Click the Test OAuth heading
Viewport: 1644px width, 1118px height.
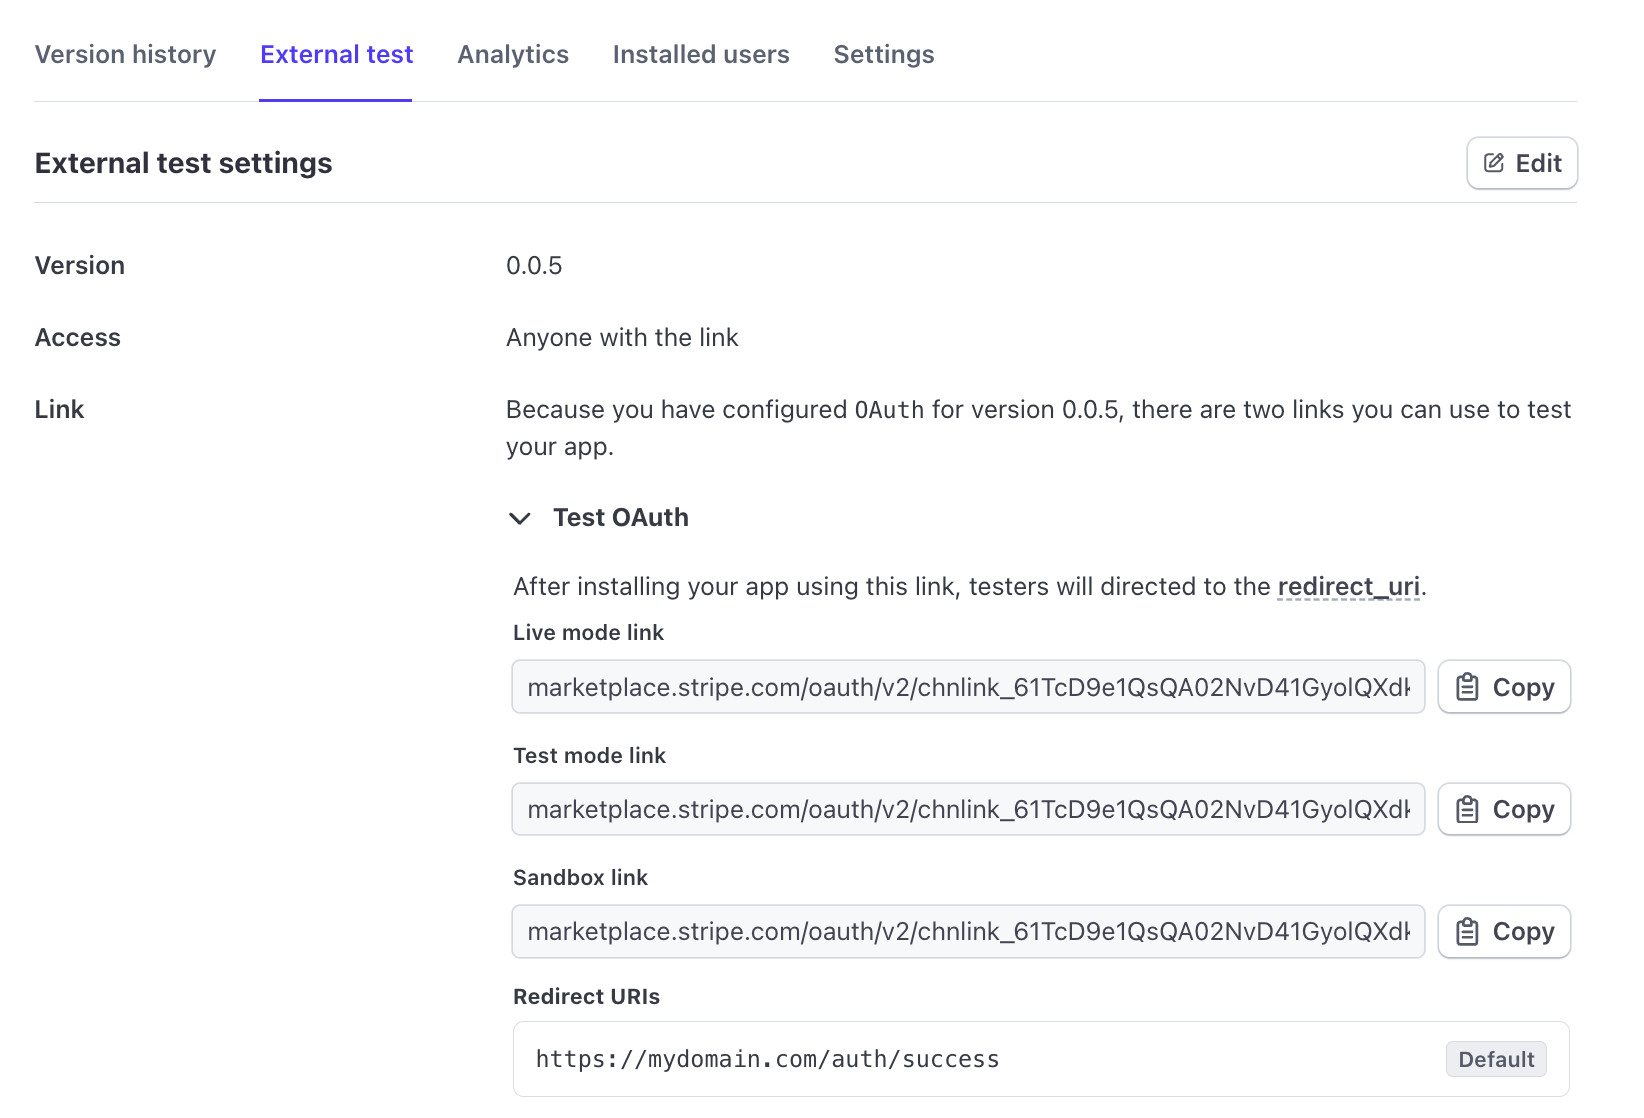(x=620, y=517)
